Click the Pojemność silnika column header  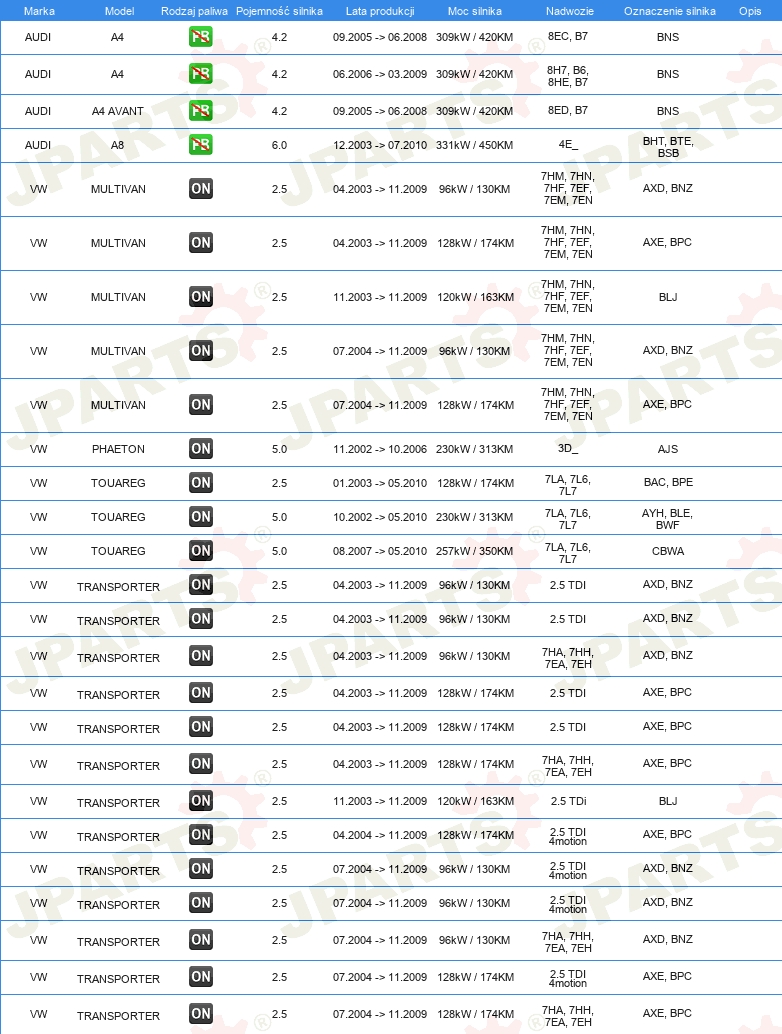coord(280,11)
